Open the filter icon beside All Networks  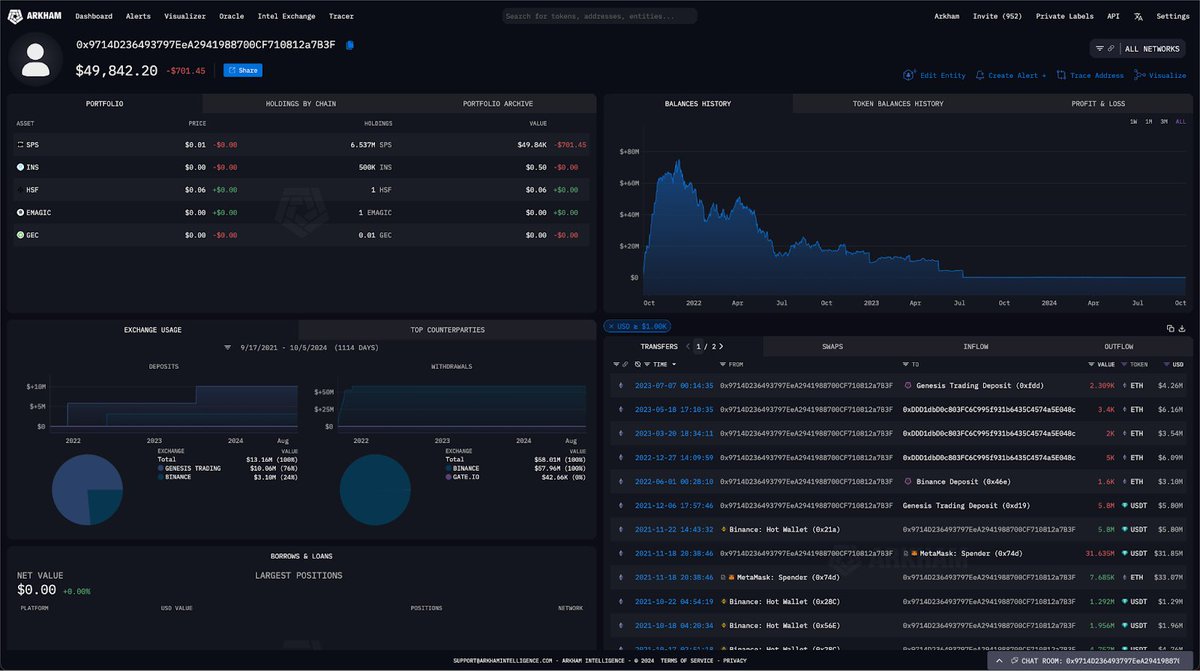(1099, 48)
